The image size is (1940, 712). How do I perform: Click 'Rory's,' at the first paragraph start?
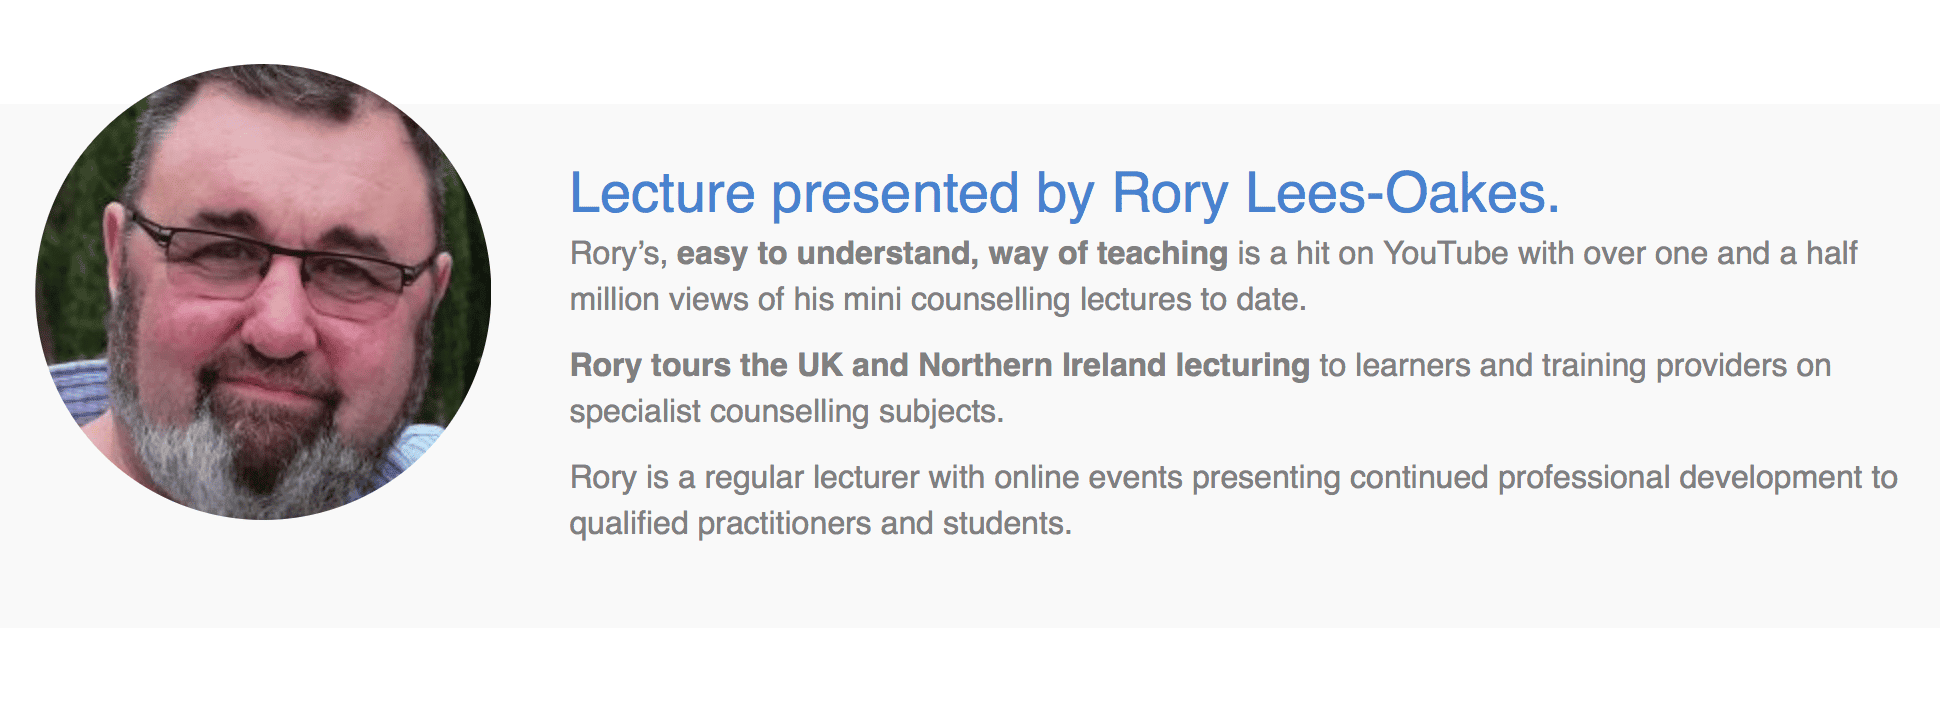(618, 254)
